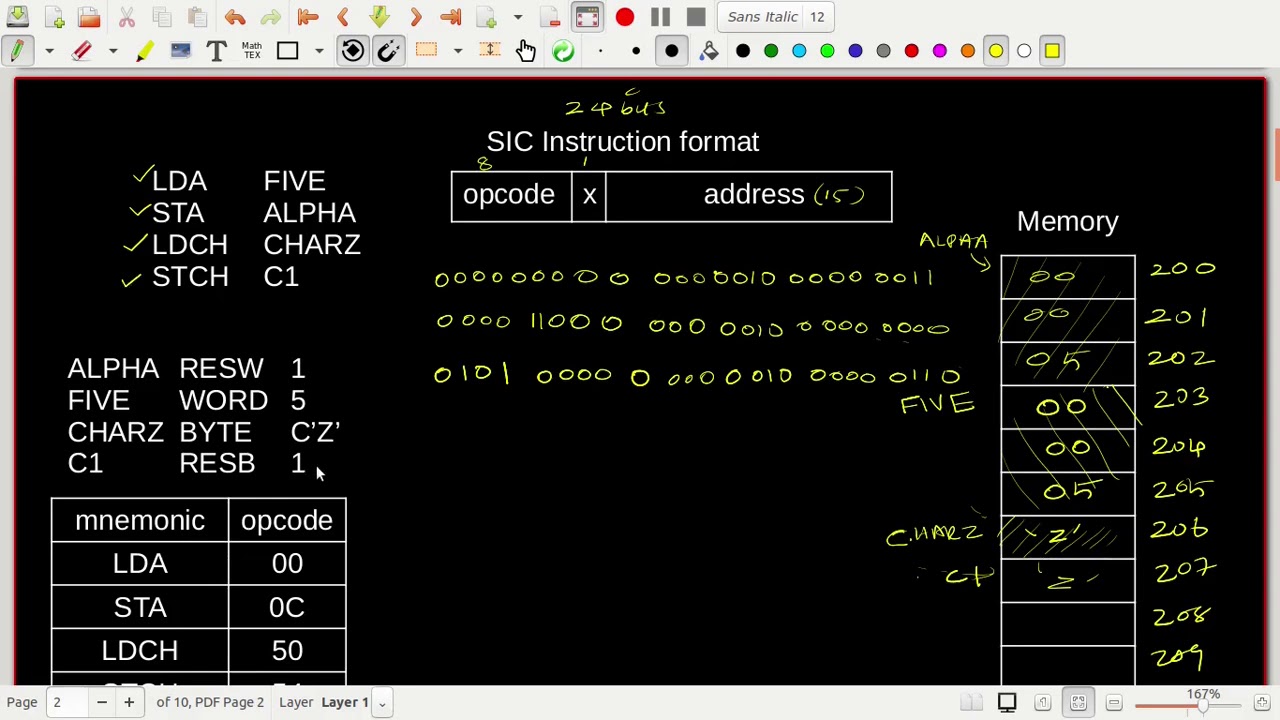
Task: Toggle the Fill bucket option
Action: click(x=709, y=51)
